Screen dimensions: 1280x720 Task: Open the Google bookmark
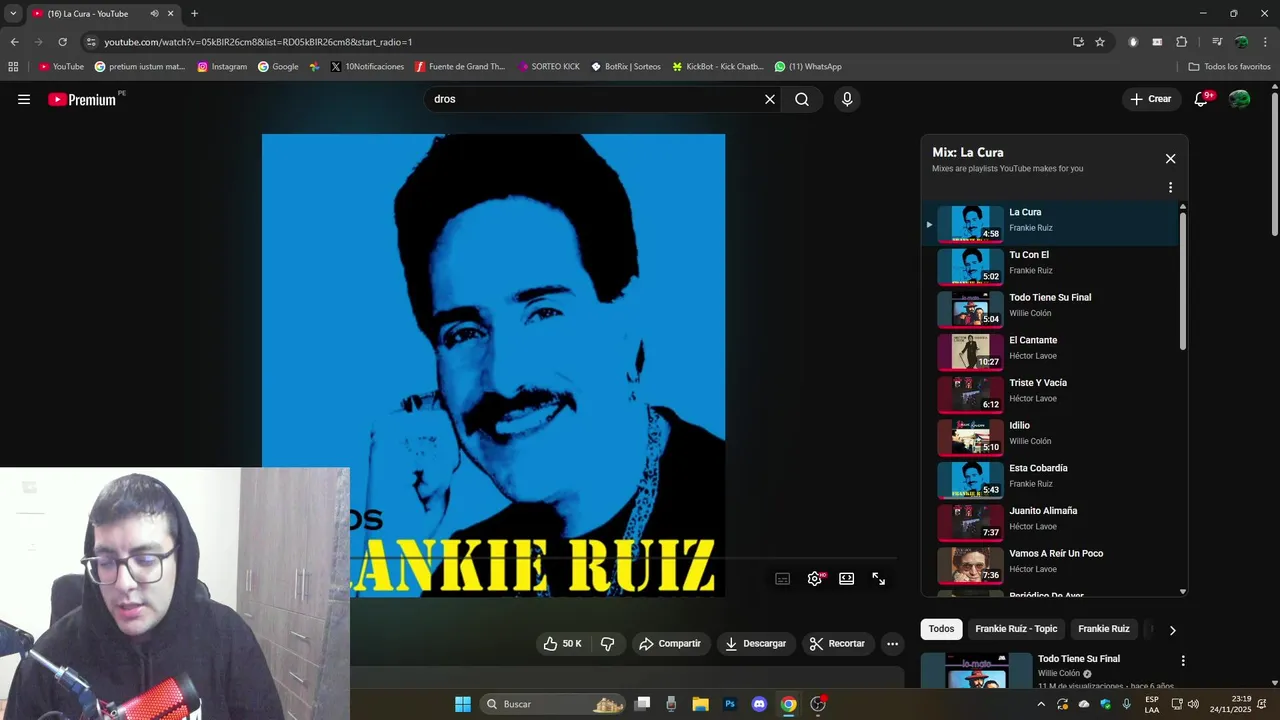[x=278, y=67]
